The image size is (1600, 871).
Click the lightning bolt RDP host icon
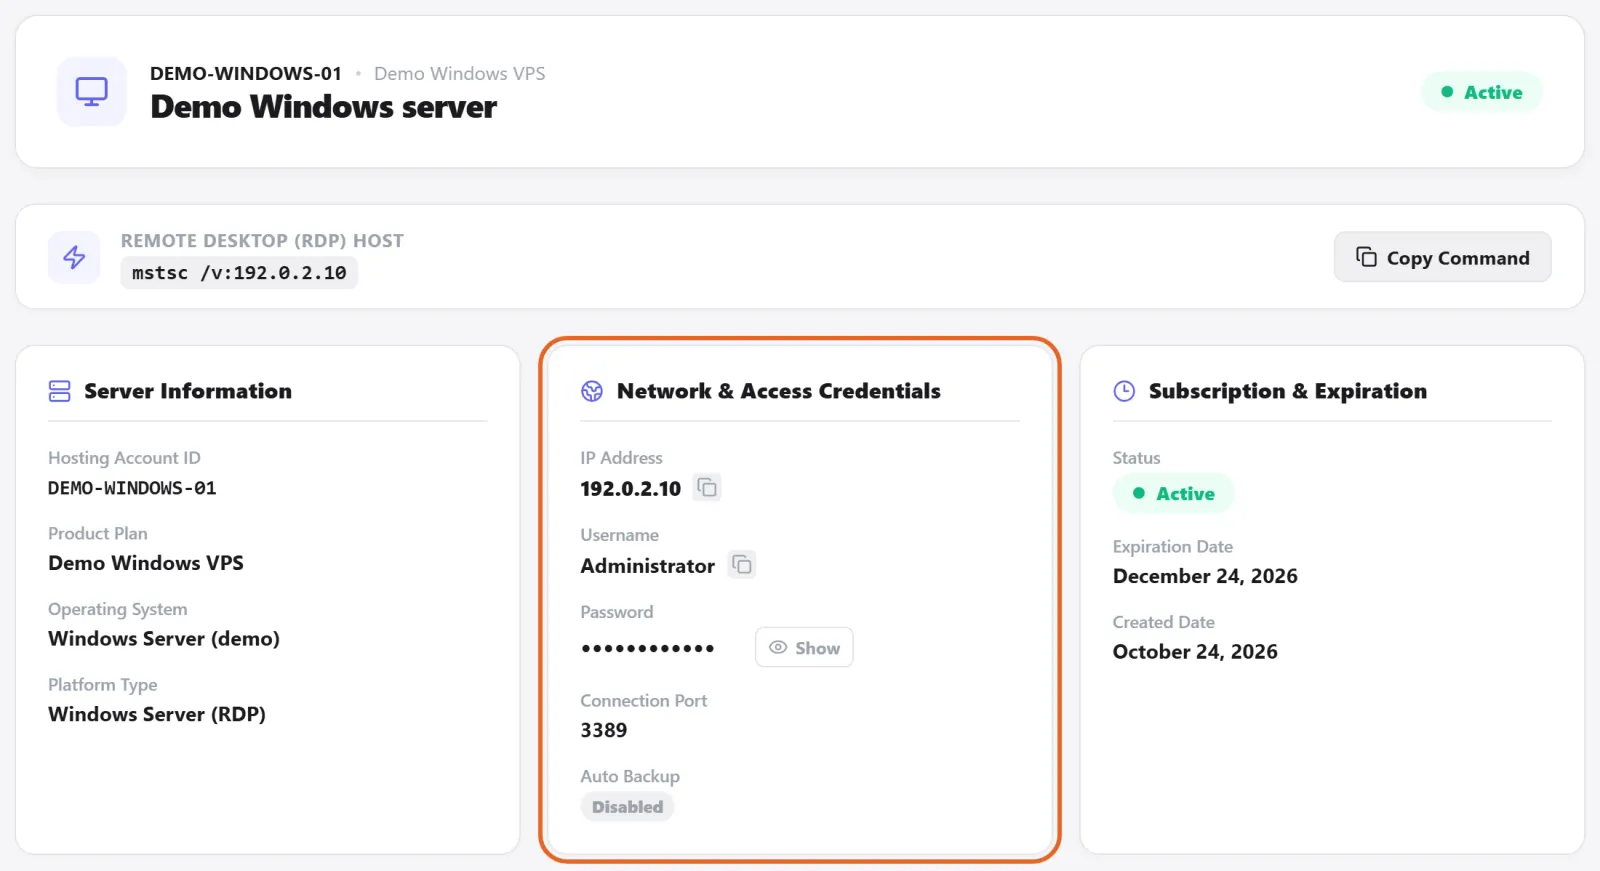point(74,257)
